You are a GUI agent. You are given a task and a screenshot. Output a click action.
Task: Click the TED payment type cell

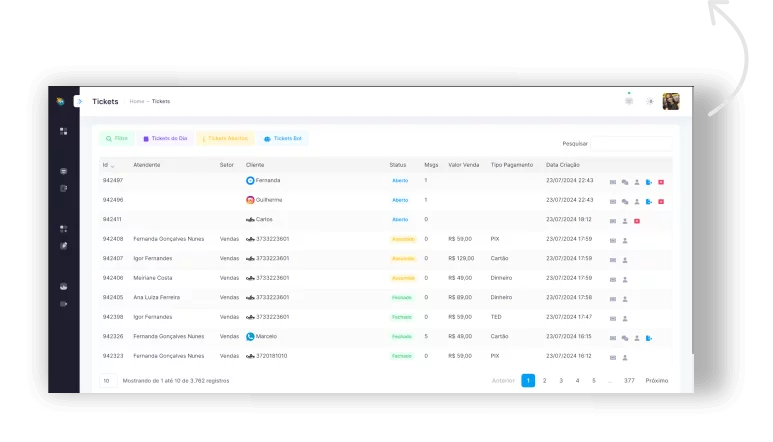496,317
